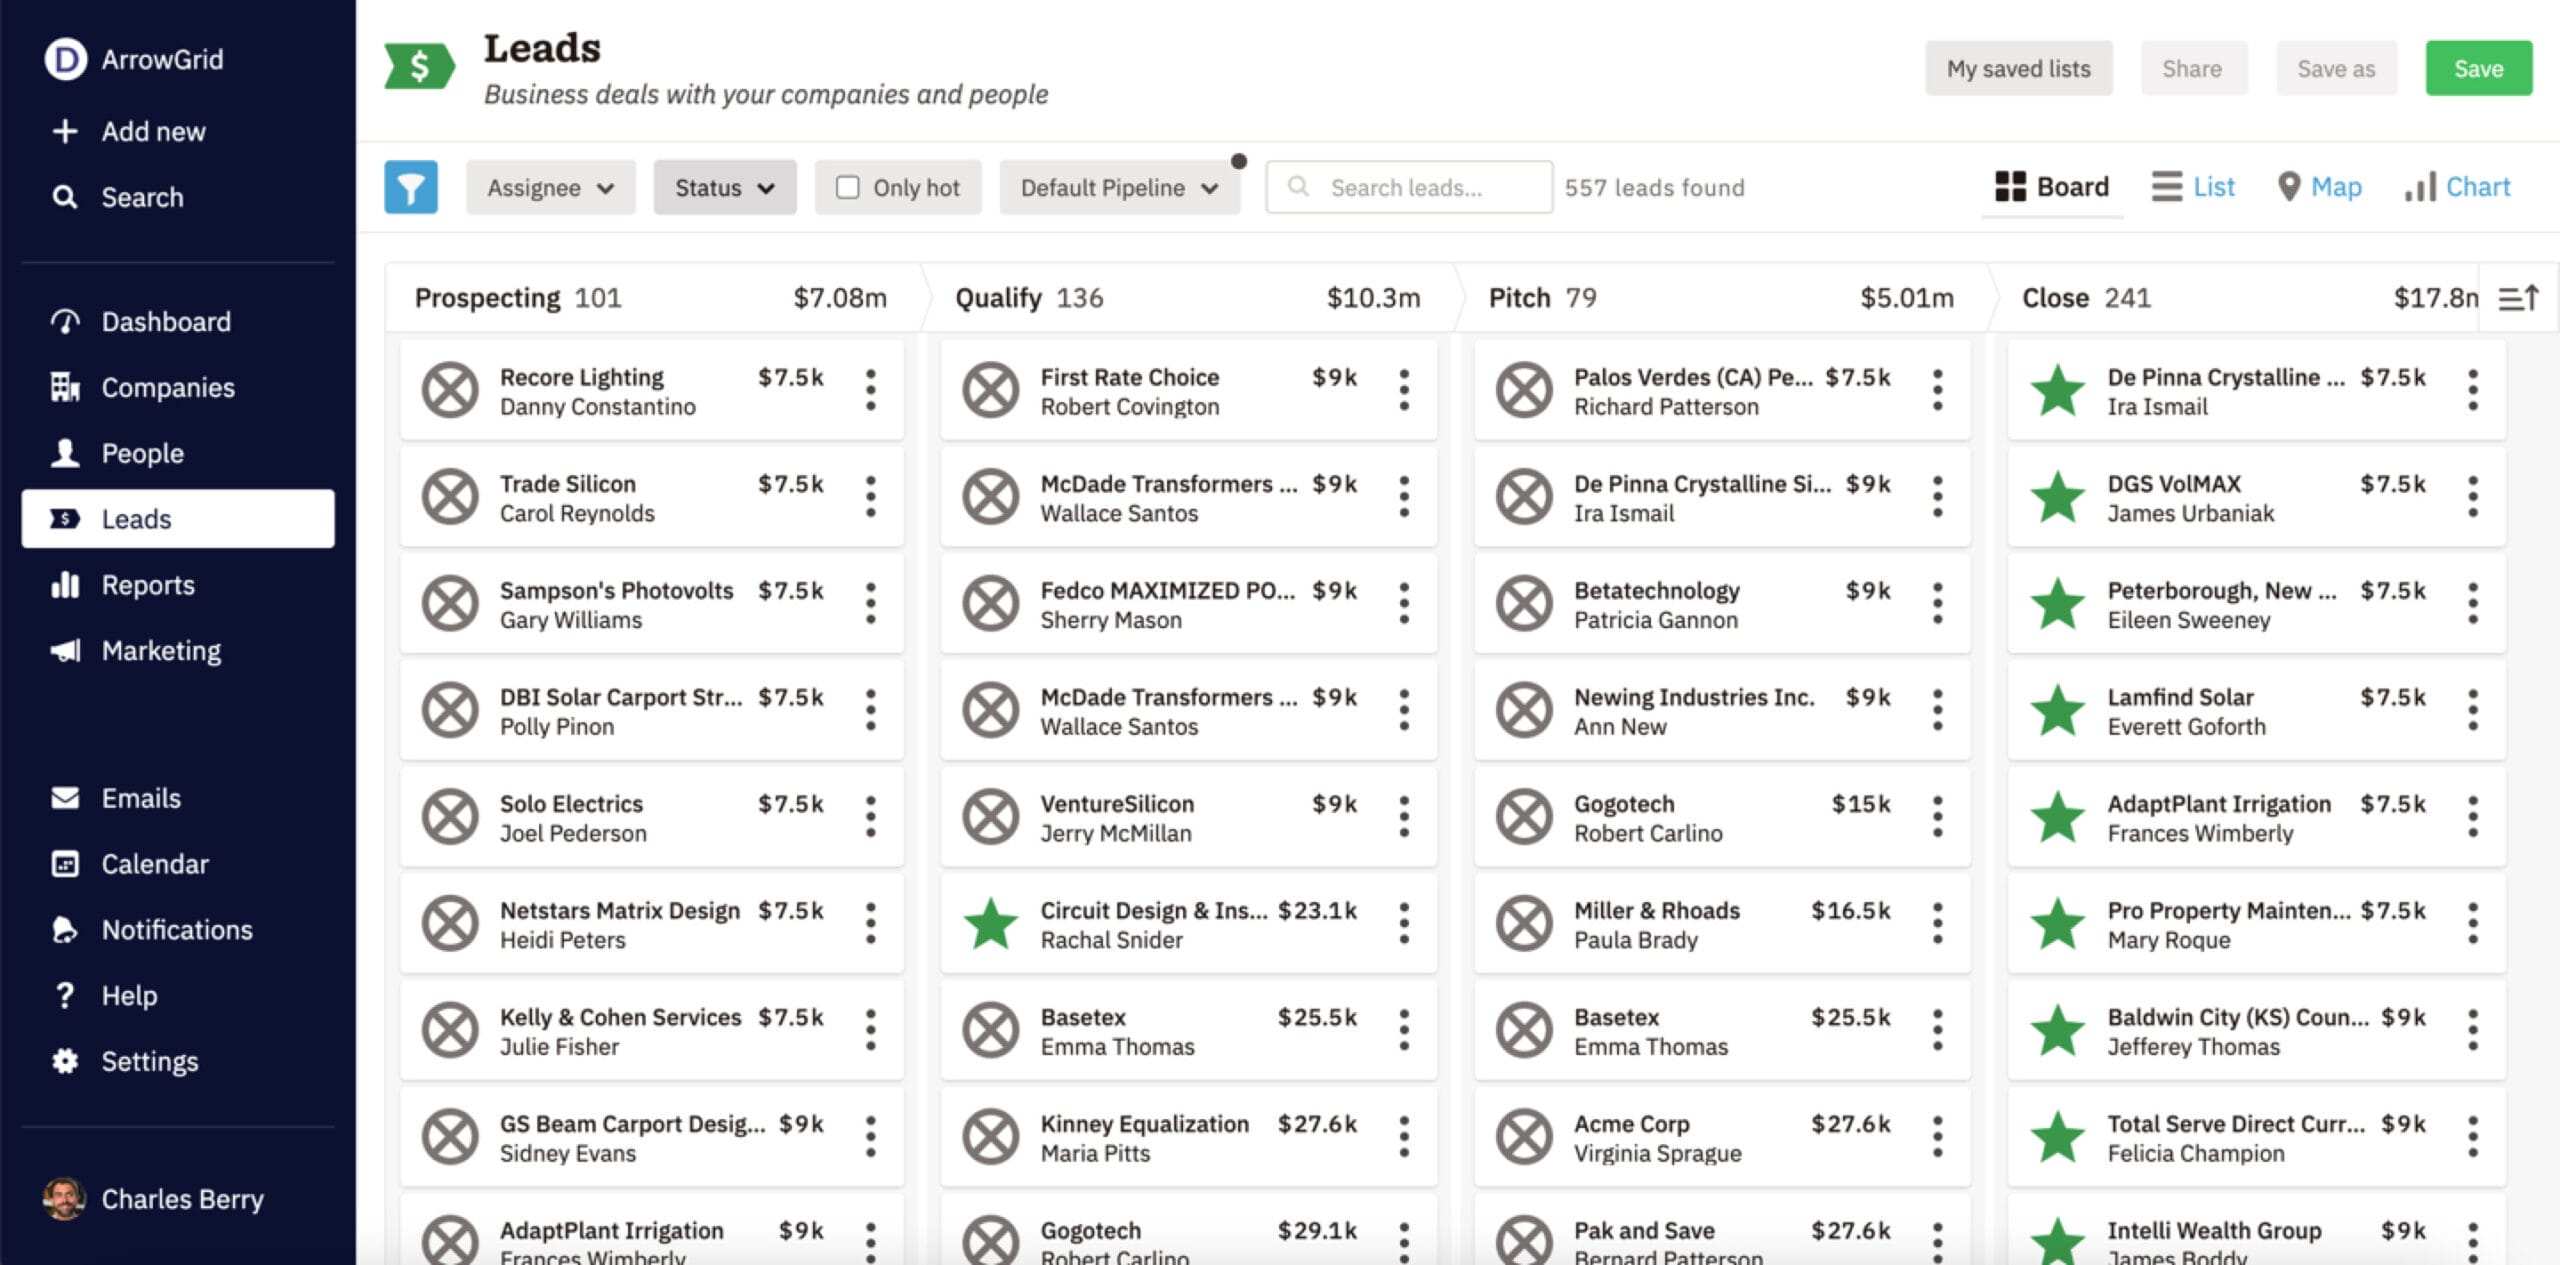The width and height of the screenshot is (2560, 1265).
Task: Open the Emails section
Action: pyautogui.click(x=140, y=797)
